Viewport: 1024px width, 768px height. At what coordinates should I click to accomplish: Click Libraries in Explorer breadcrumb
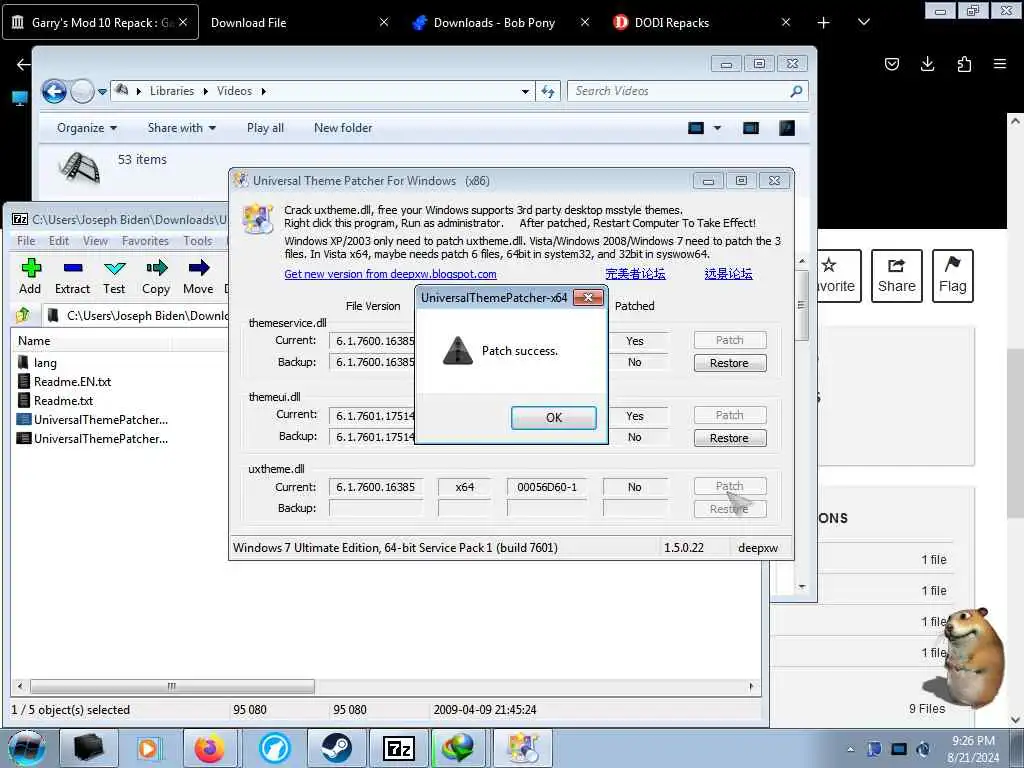172,91
